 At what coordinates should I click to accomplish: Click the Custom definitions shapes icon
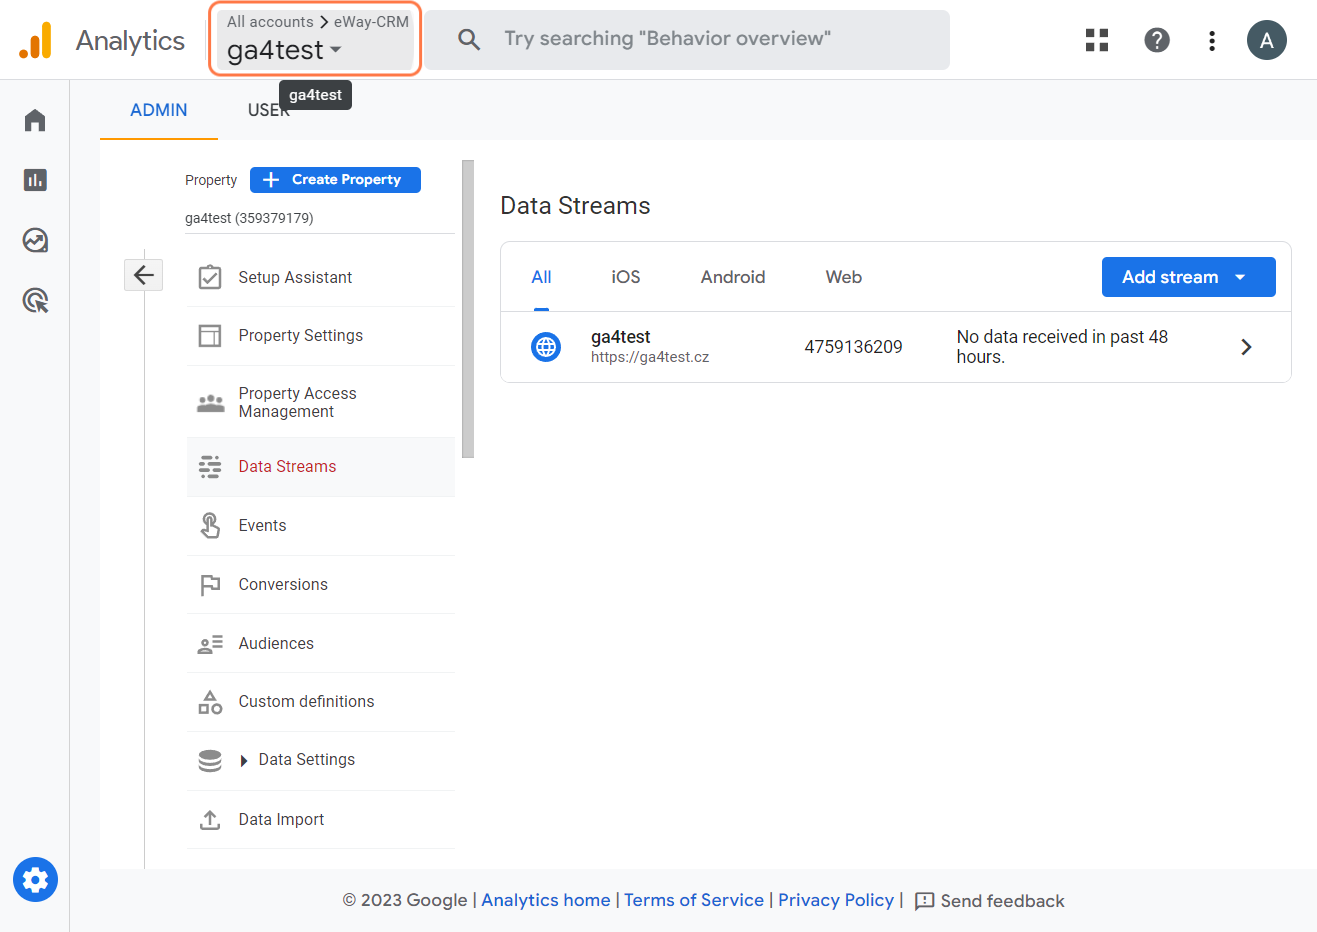[210, 702]
